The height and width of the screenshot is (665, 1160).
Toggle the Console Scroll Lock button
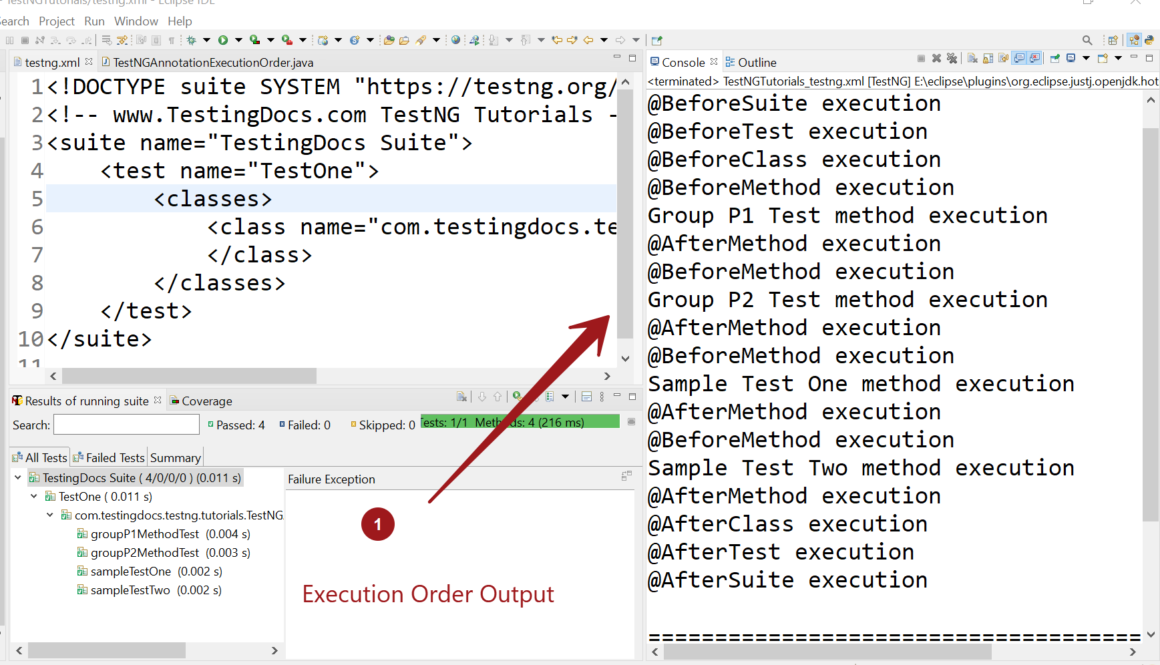pyautogui.click(x=987, y=60)
